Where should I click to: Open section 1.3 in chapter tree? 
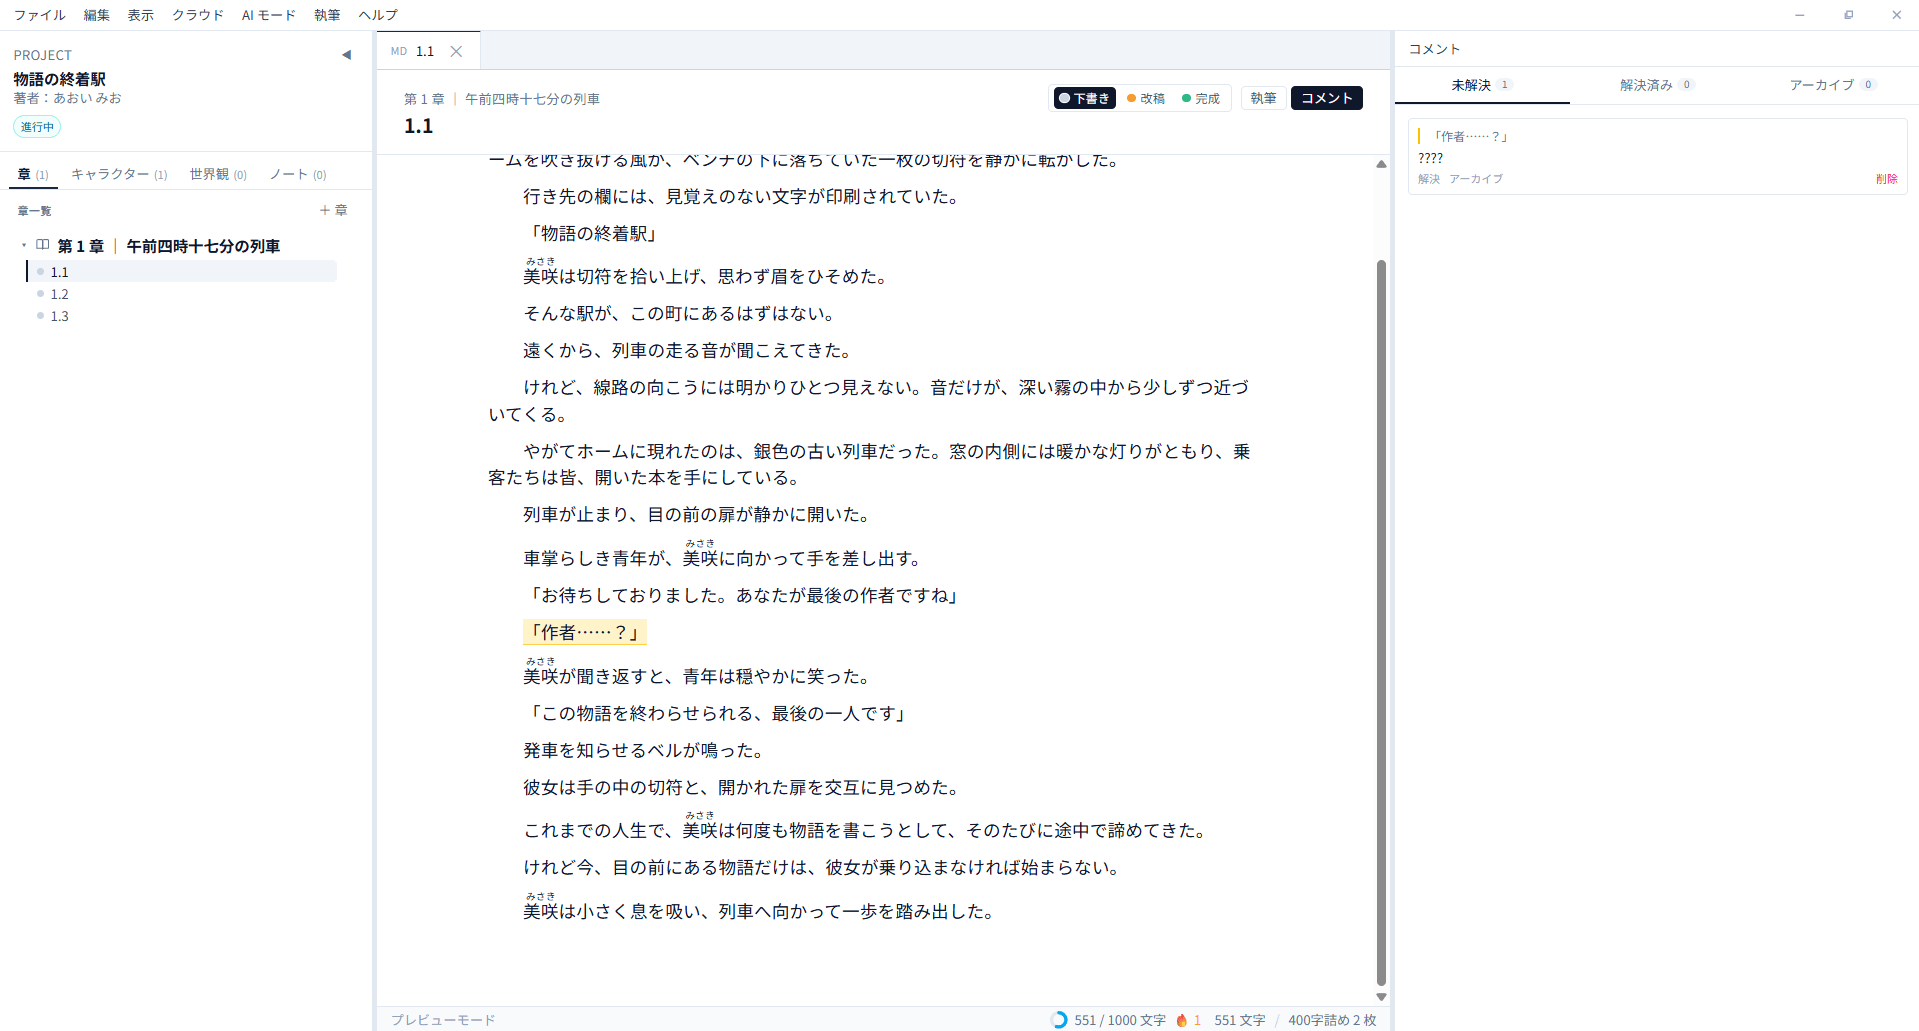(182, 316)
